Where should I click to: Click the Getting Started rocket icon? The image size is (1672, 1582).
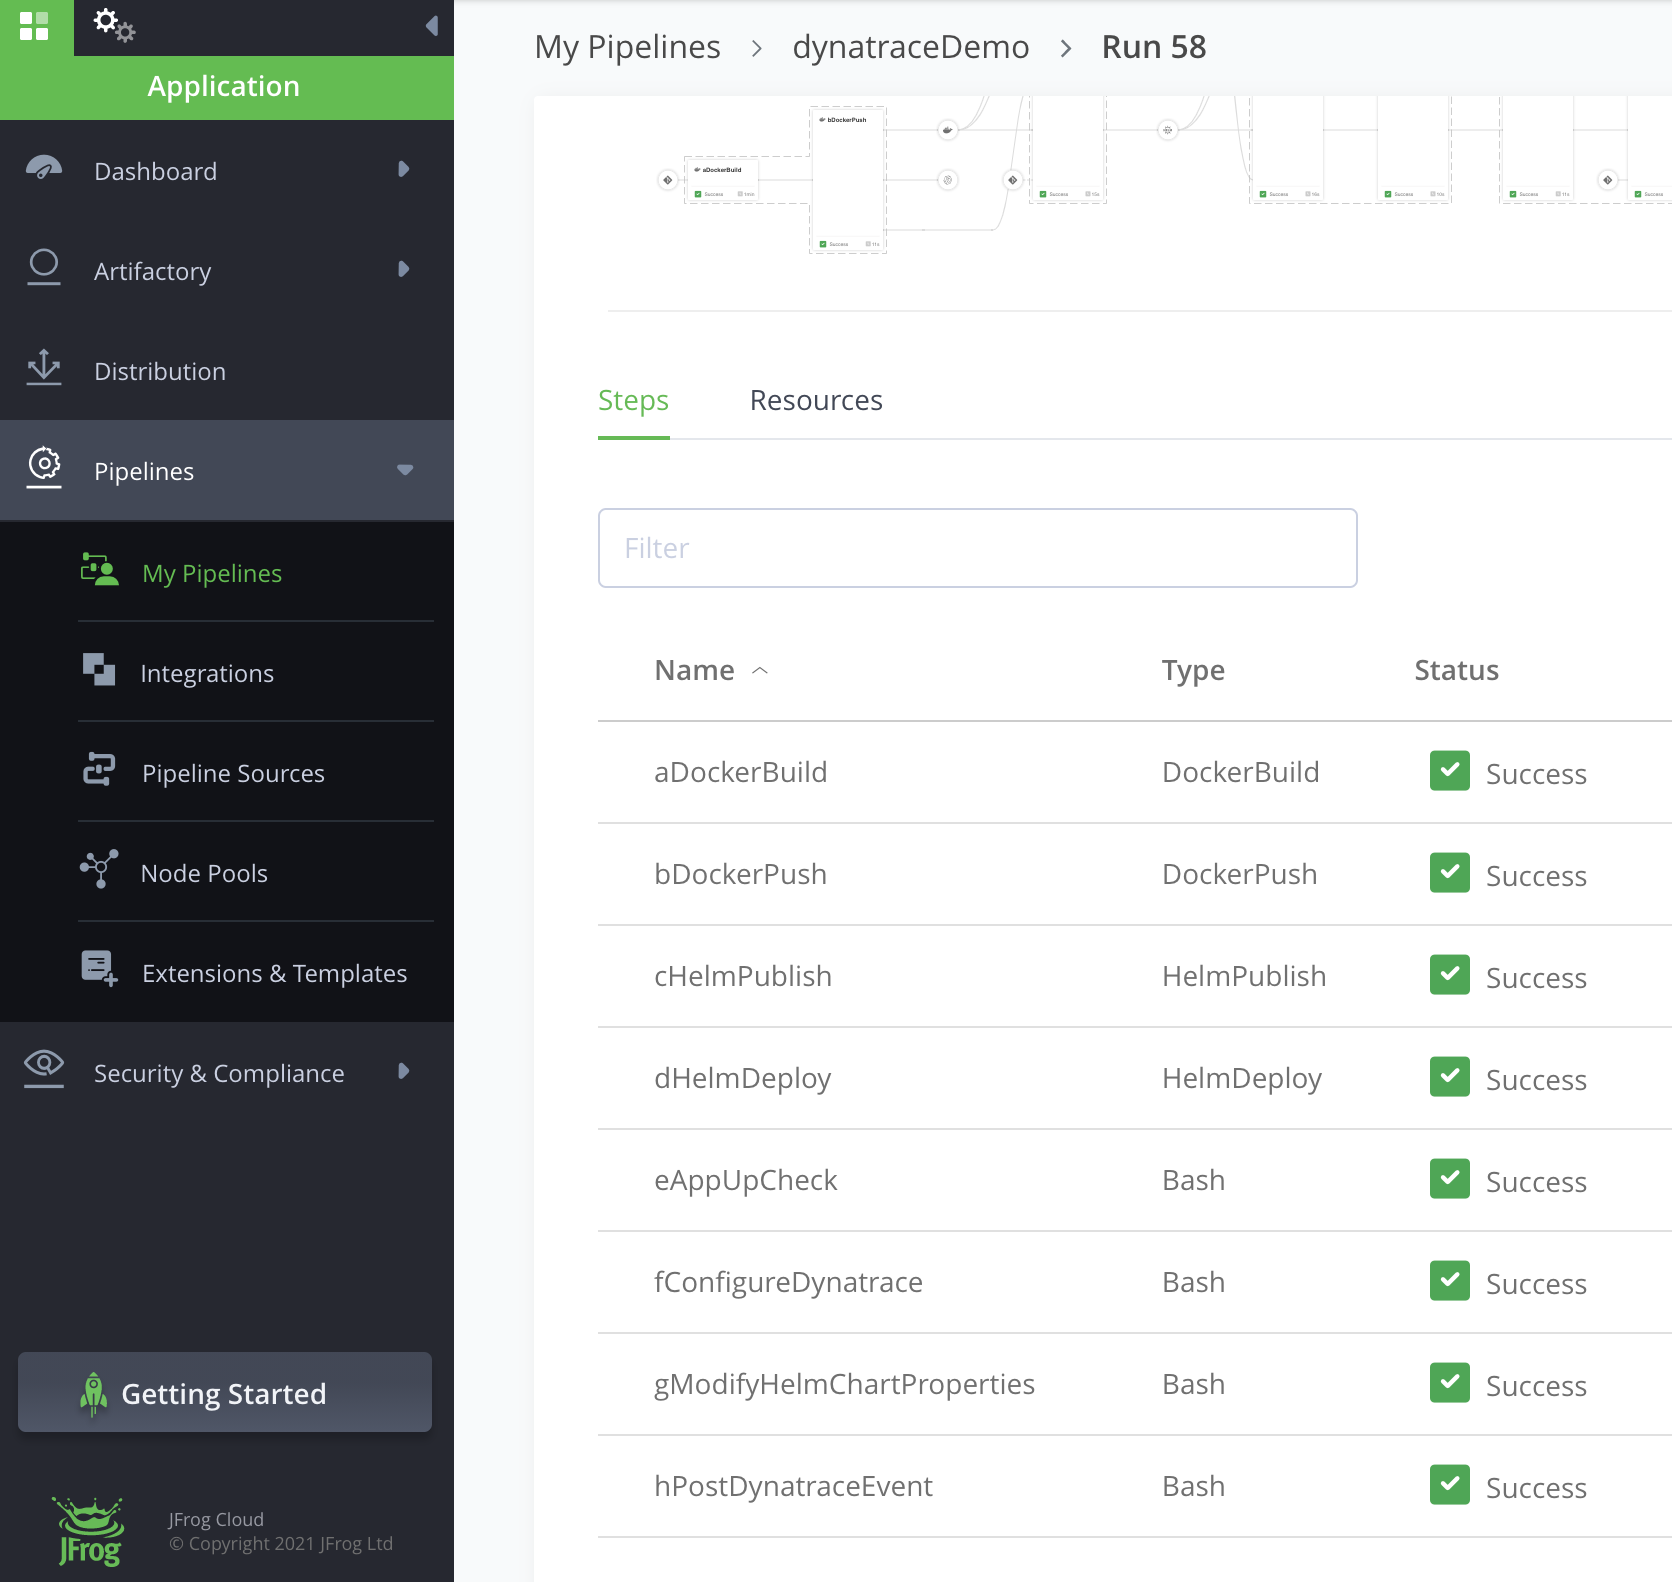click(x=93, y=1394)
